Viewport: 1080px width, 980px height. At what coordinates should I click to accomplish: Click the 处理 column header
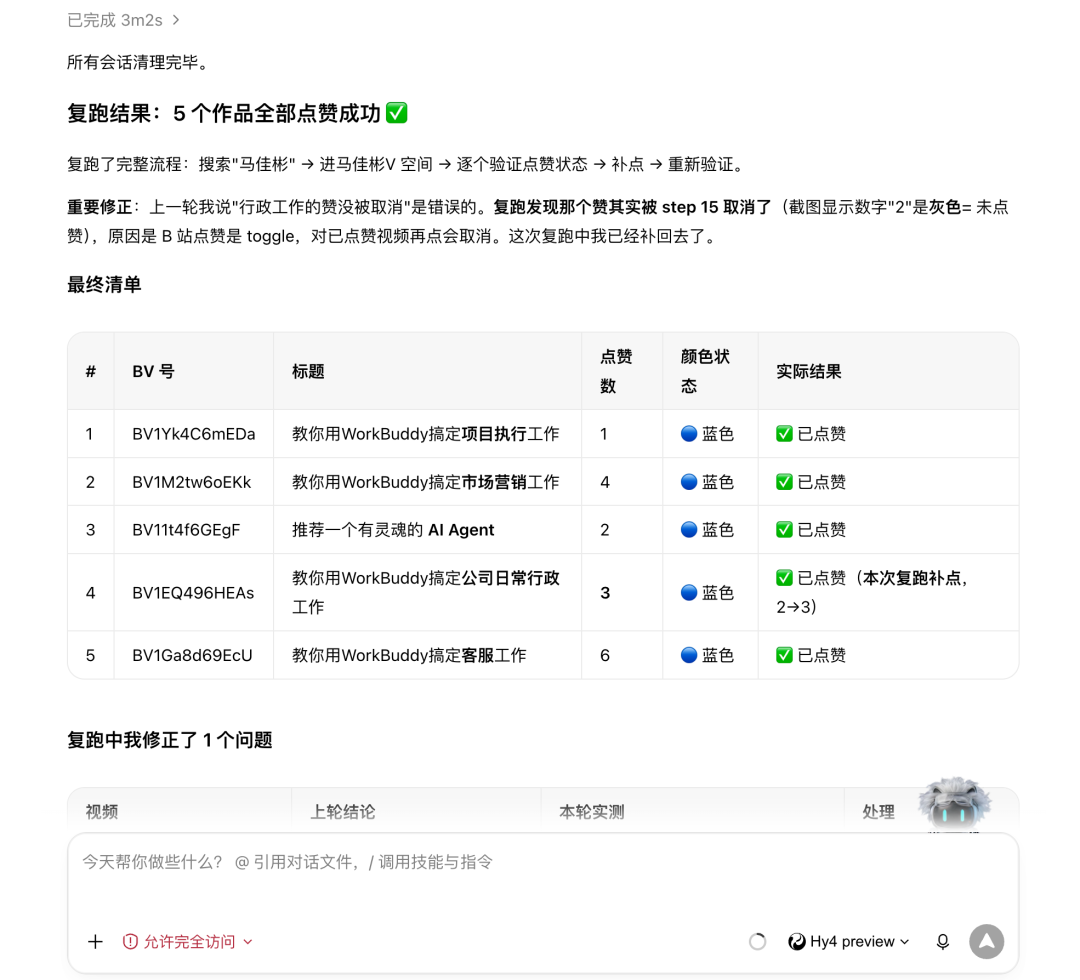[x=878, y=811]
